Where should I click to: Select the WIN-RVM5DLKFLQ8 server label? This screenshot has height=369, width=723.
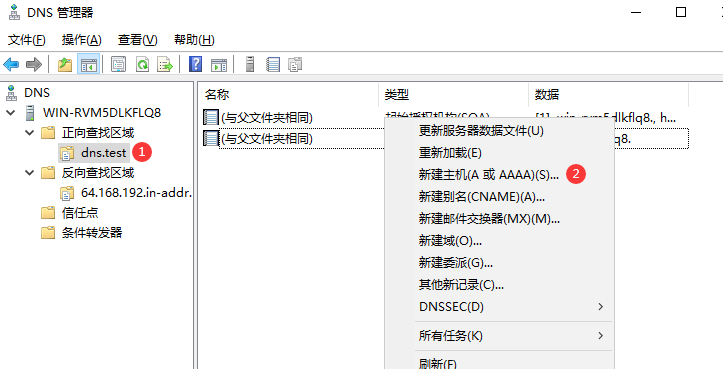click(102, 113)
